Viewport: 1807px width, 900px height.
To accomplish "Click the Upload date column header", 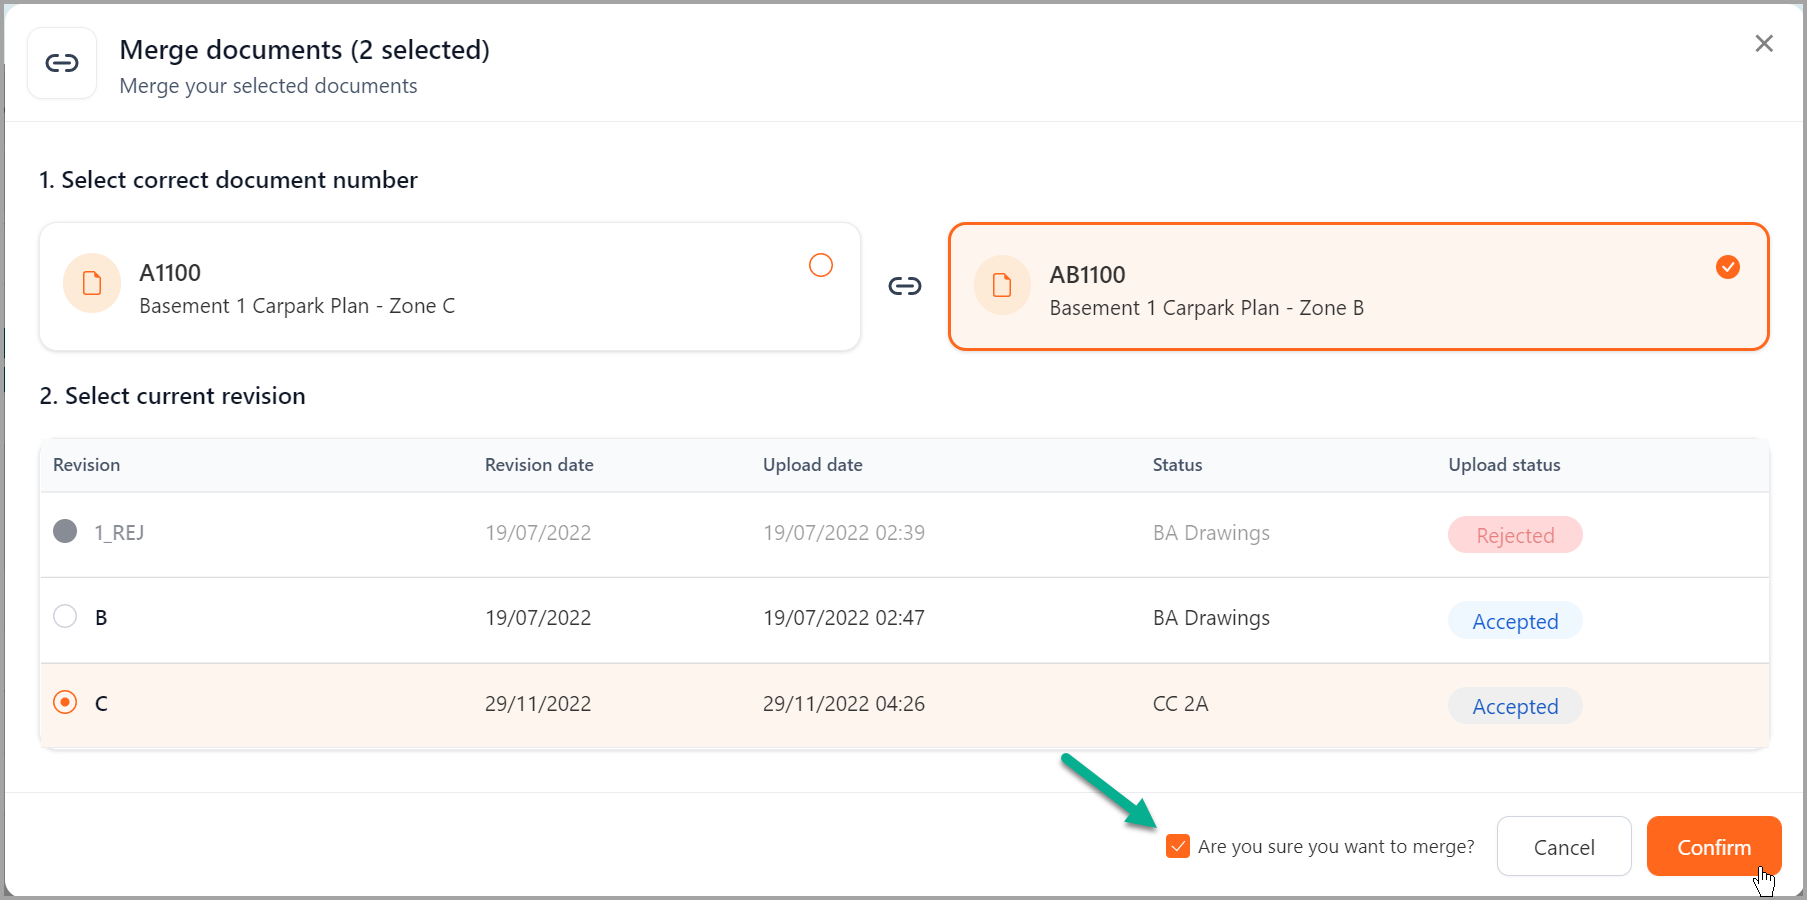I will coord(812,465).
